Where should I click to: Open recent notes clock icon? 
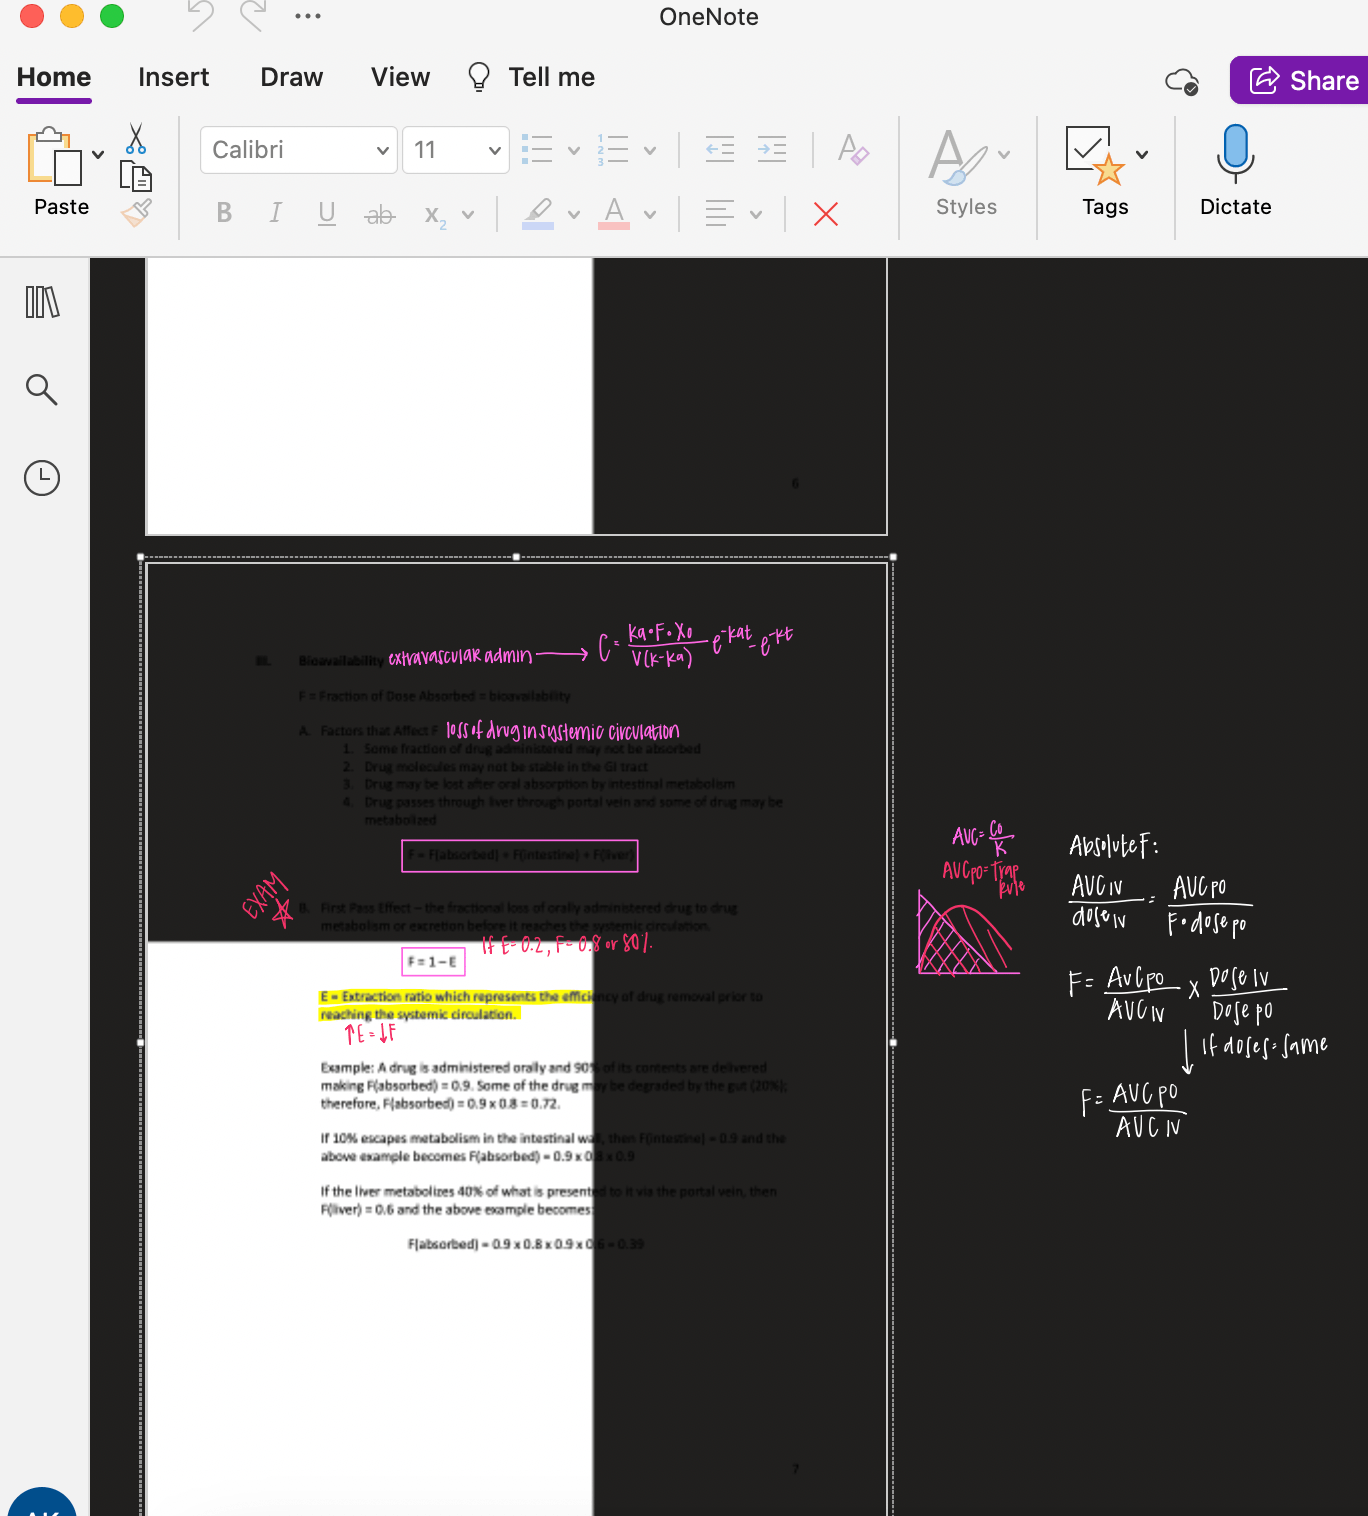(42, 478)
